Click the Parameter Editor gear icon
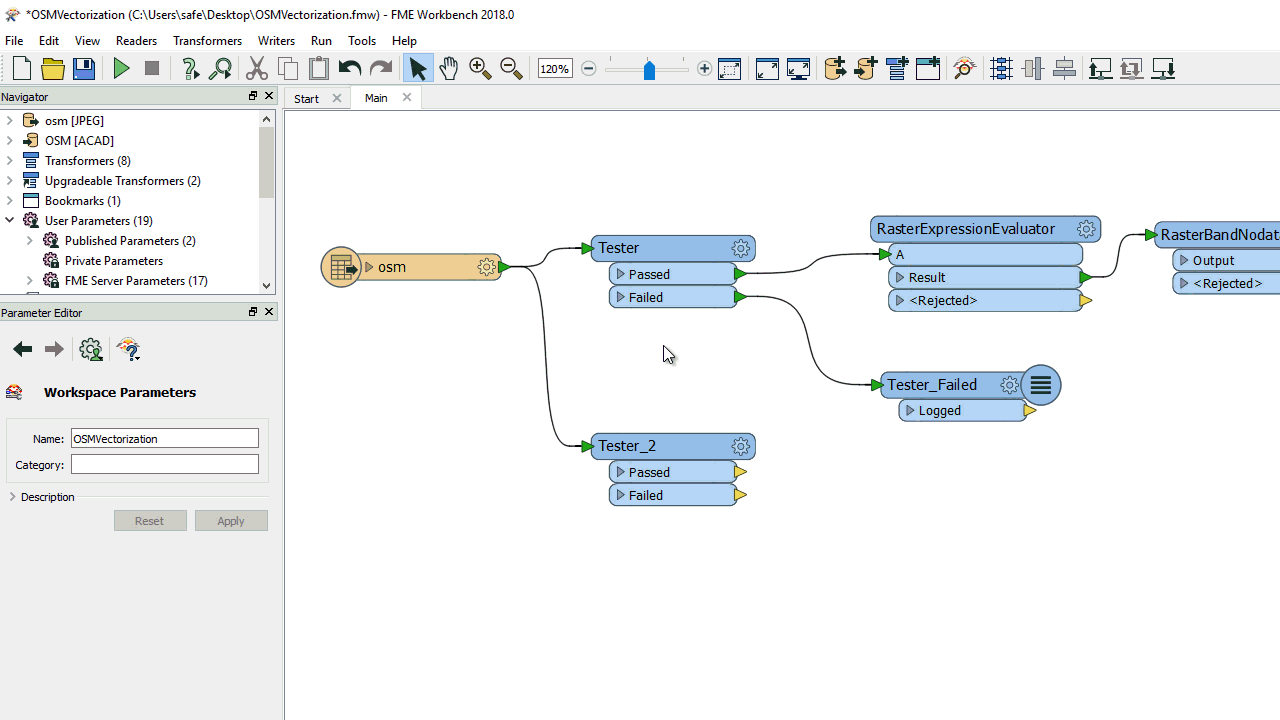Screen dimensions: 1280x720 pos(91,349)
